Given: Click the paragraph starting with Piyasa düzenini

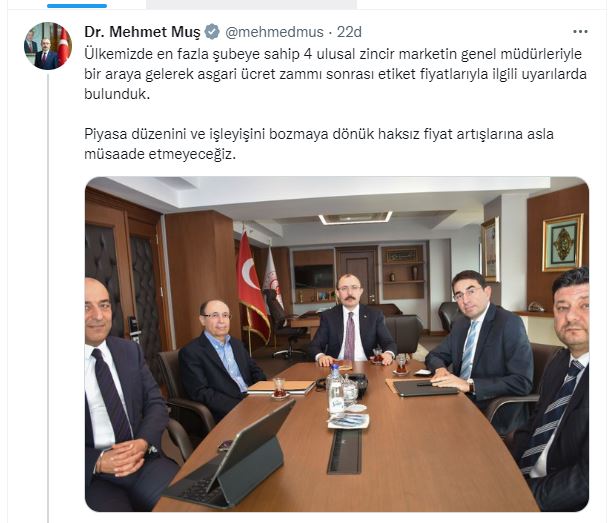Looking at the screenshot, I should tap(318, 144).
